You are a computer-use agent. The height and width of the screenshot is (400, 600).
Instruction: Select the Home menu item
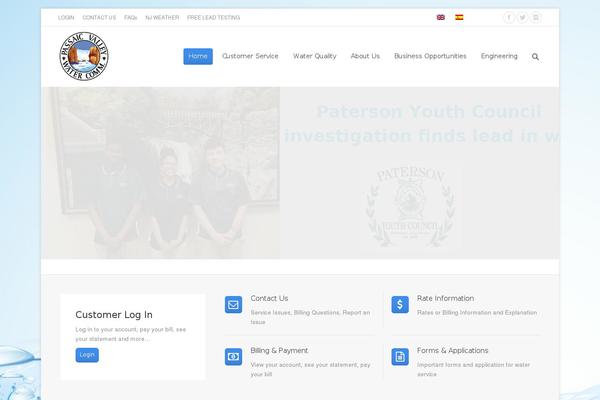click(x=198, y=56)
